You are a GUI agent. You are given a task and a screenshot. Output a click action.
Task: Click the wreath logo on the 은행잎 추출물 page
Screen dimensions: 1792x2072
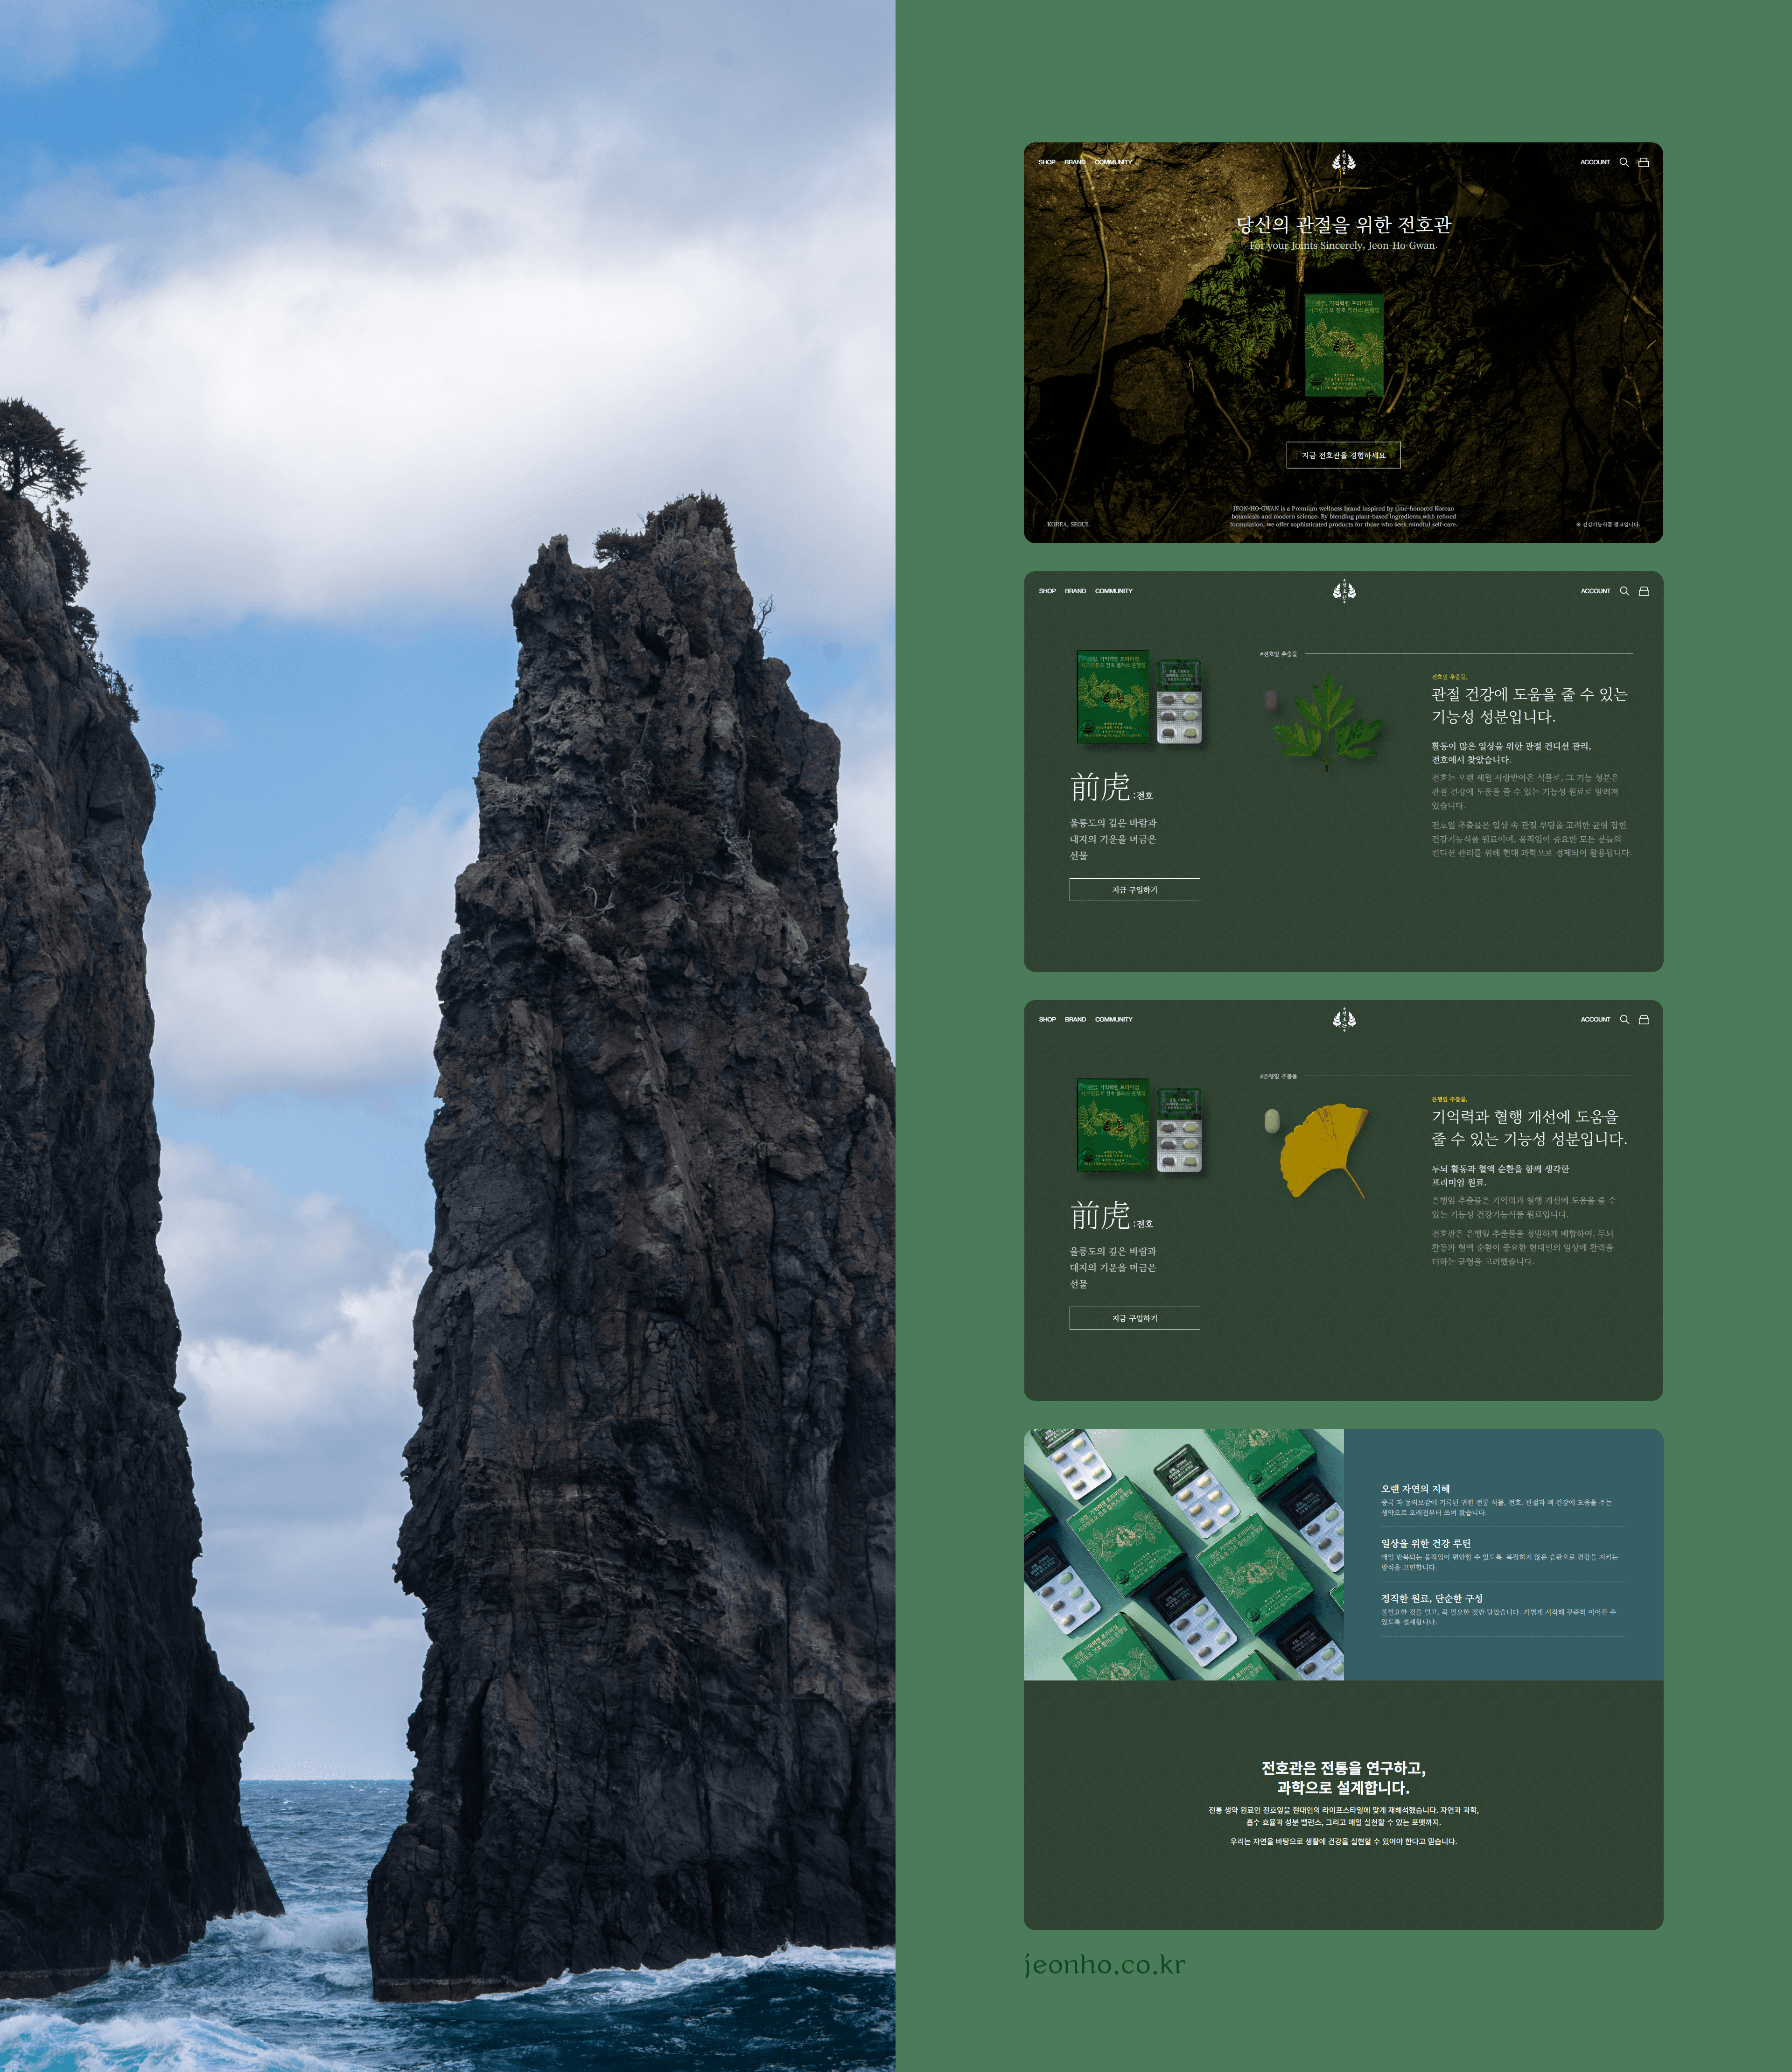tap(1344, 1019)
